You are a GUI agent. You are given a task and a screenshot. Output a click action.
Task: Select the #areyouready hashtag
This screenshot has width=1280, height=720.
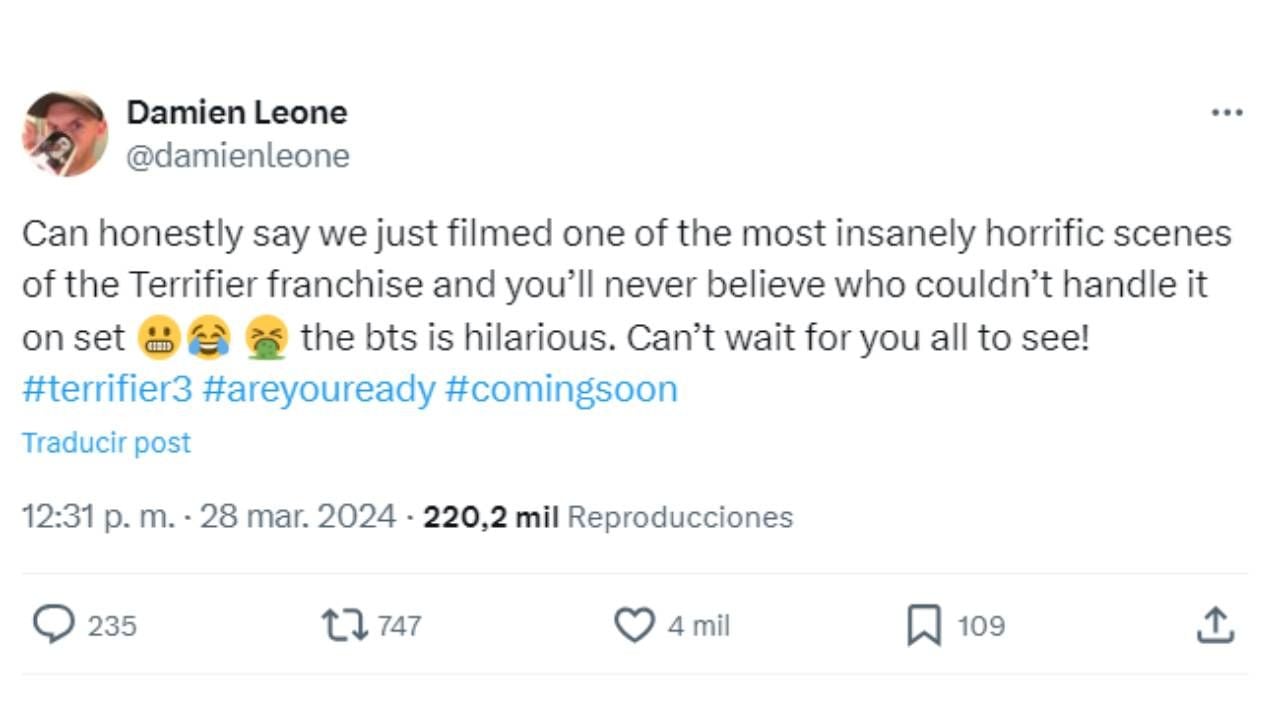318,389
